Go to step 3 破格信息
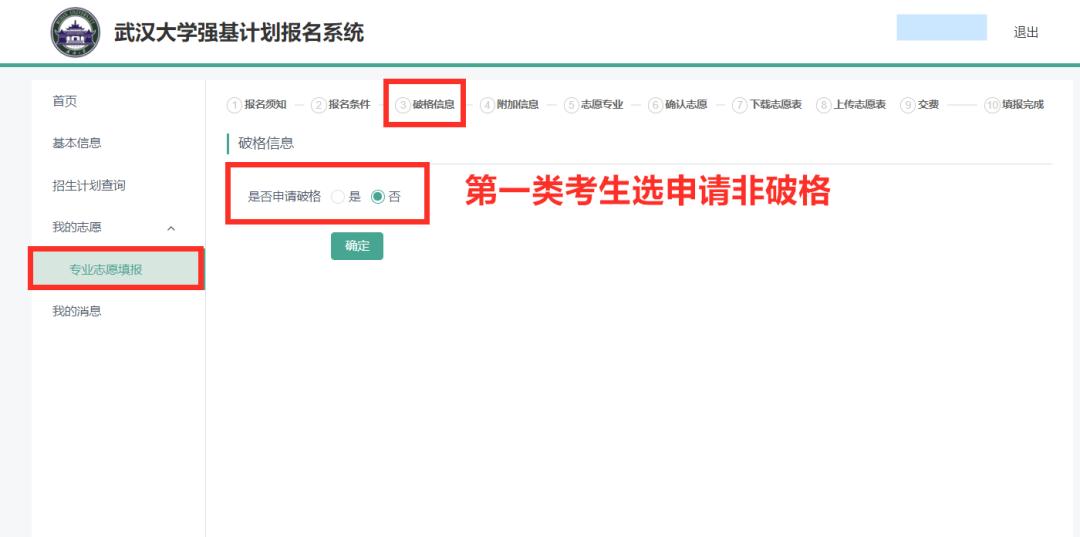This screenshot has width=1080, height=537. (425, 105)
